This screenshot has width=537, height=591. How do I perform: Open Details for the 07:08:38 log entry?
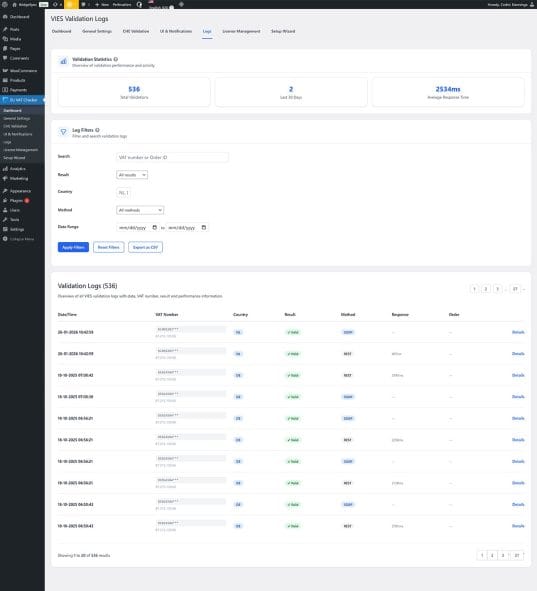[x=518, y=397]
